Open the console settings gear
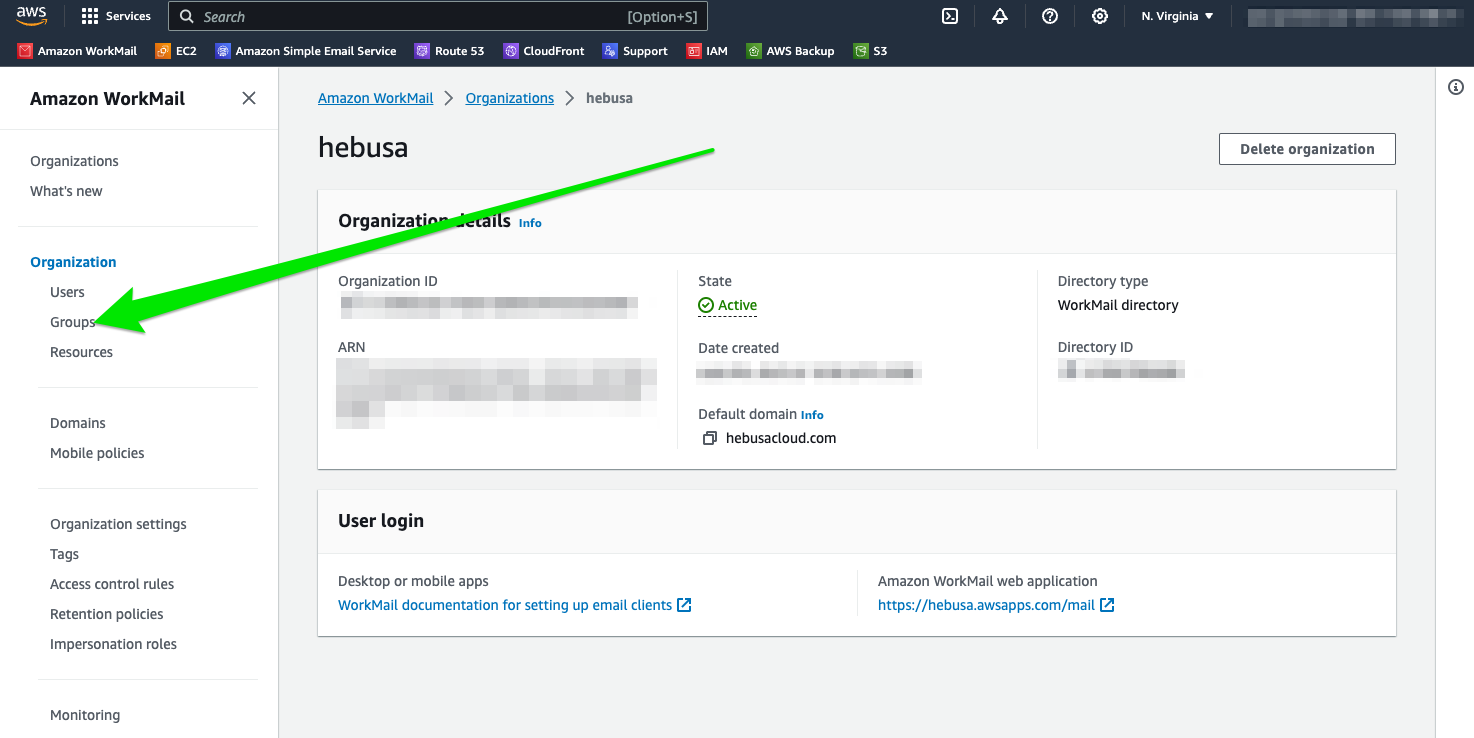This screenshot has width=1474, height=738. coord(1100,16)
